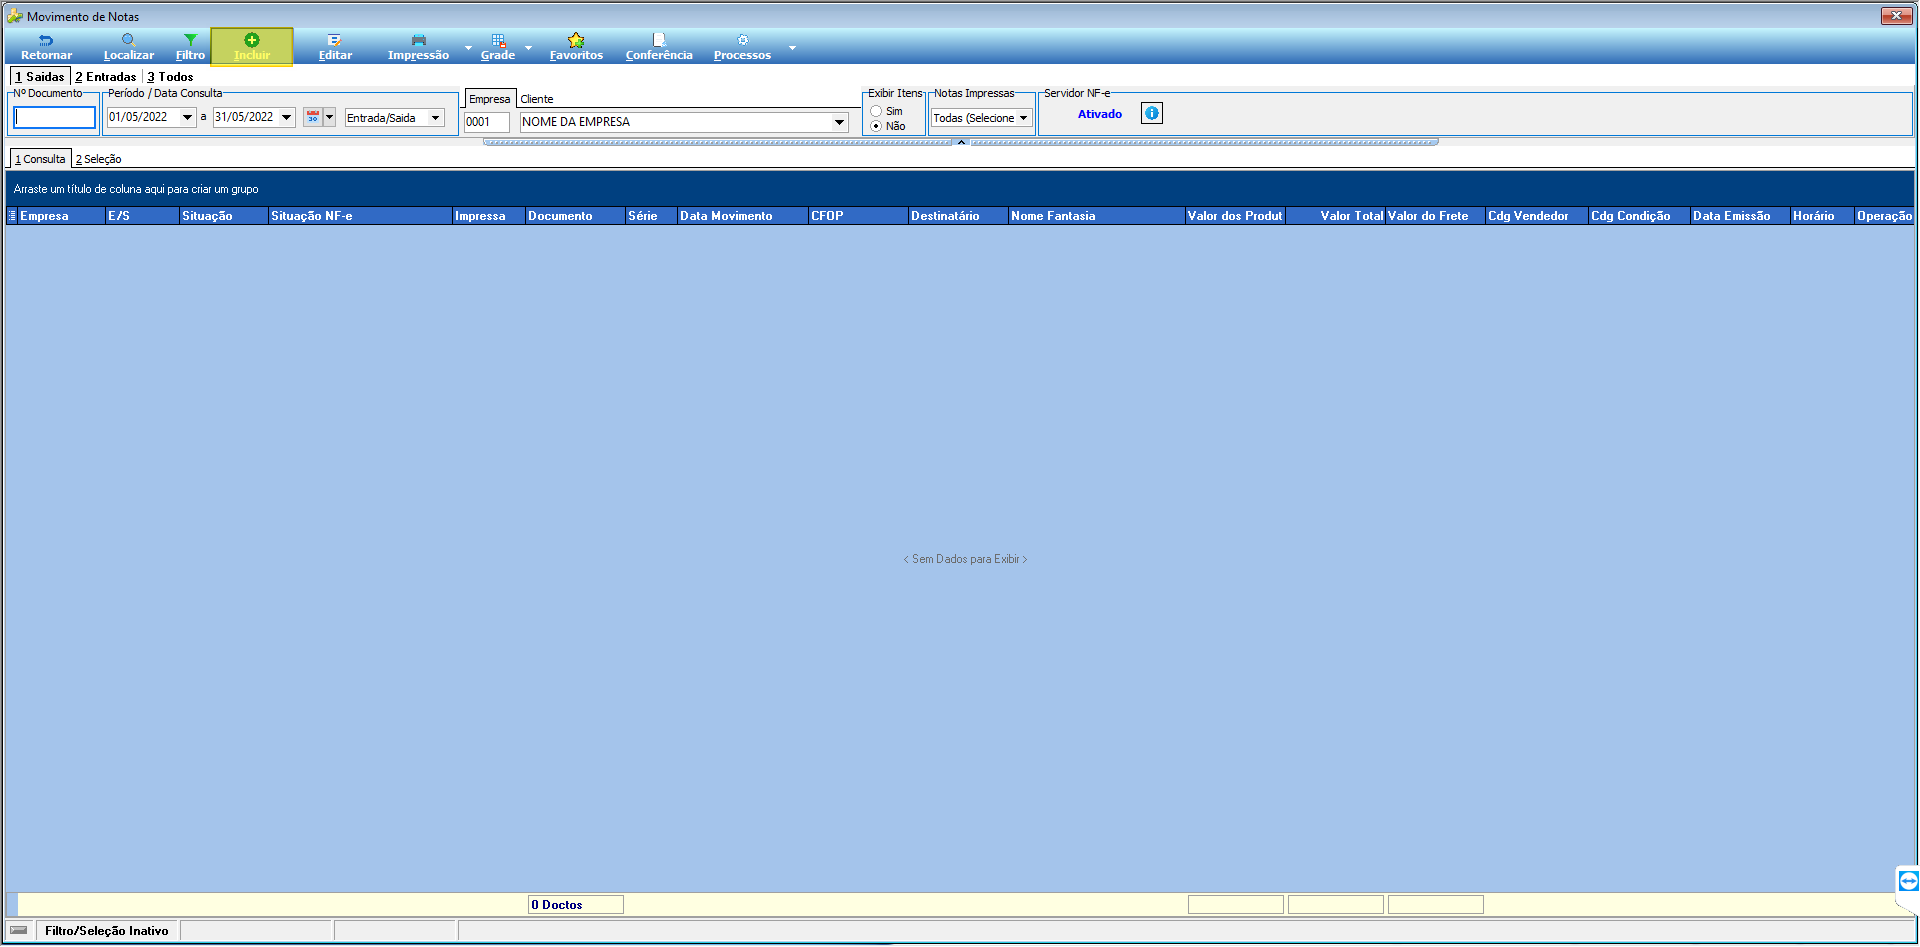Click the CFOP column header
The height and width of the screenshot is (947, 1920).
[x=858, y=216]
